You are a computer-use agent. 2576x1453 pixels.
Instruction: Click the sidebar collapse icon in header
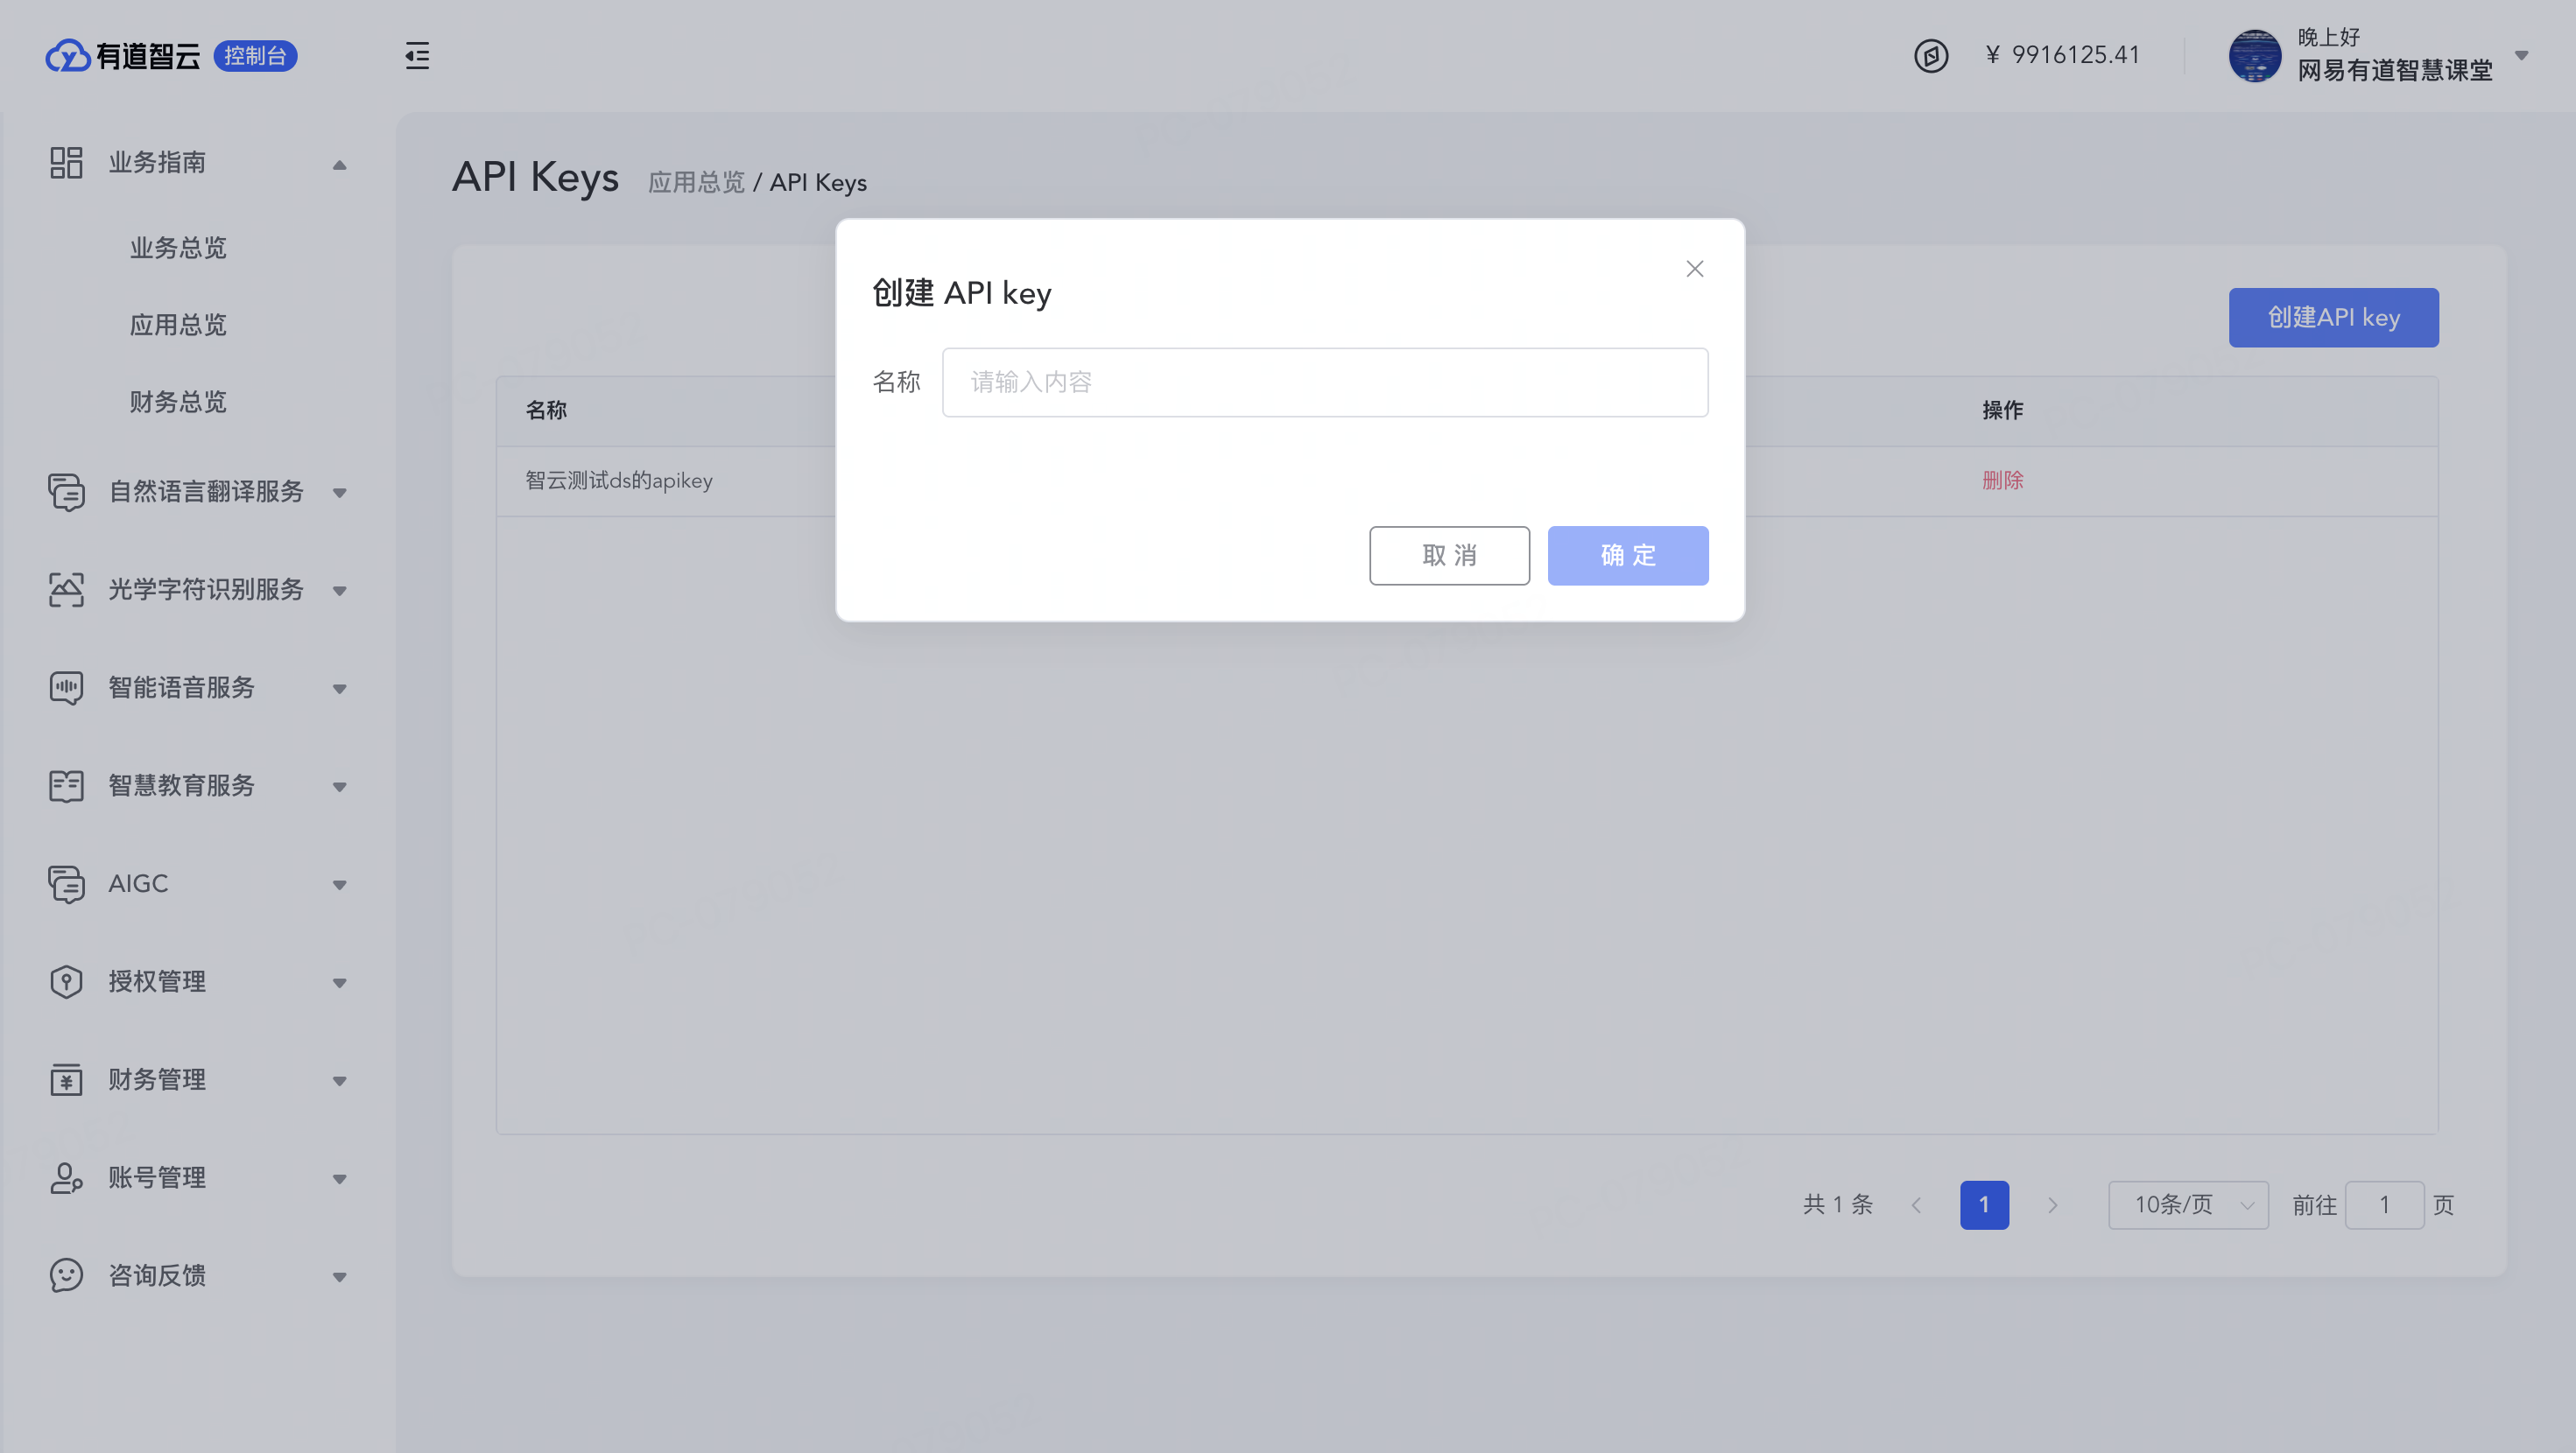417,56
